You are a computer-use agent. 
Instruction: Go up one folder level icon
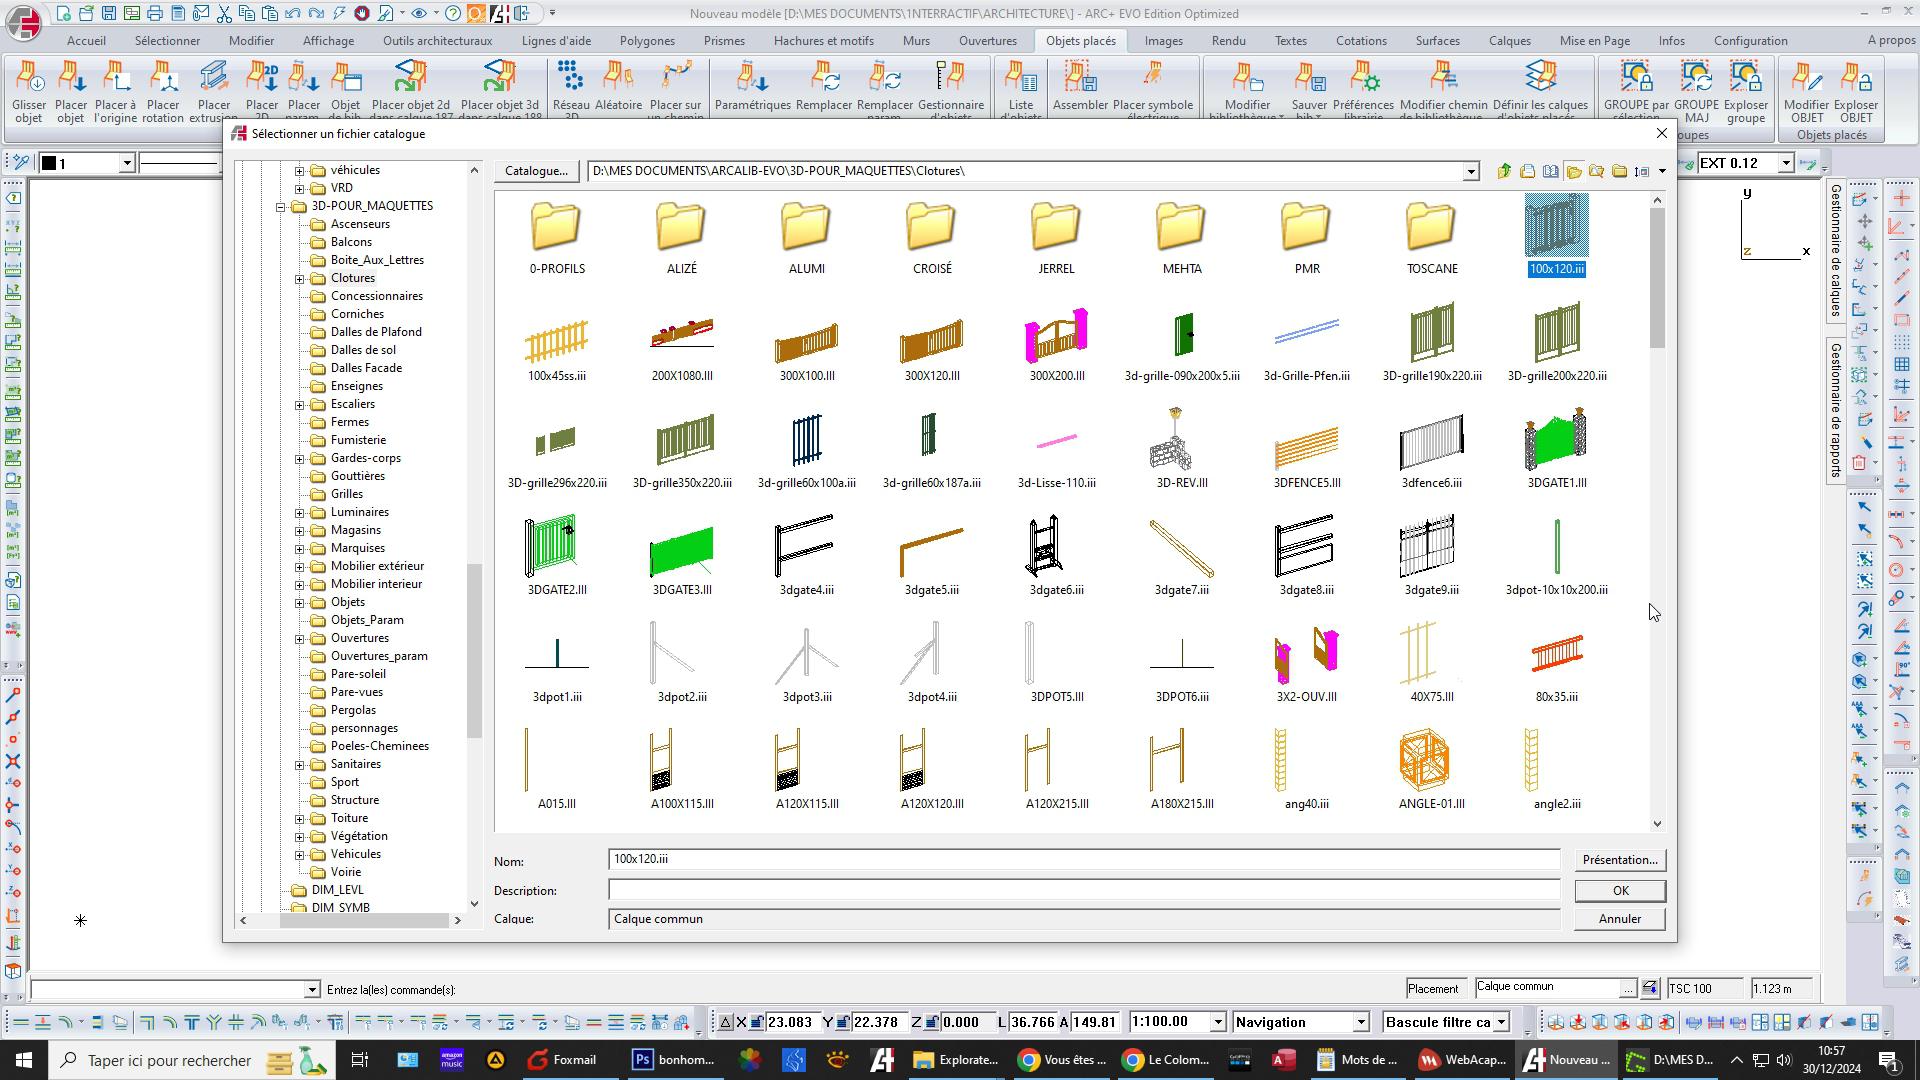(1504, 171)
